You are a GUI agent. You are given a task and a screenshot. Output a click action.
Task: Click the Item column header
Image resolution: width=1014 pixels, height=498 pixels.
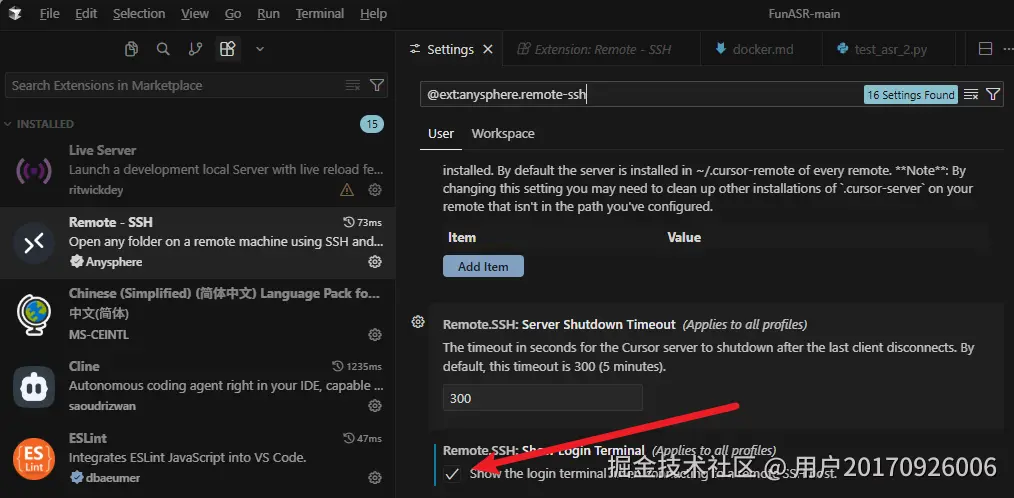462,237
